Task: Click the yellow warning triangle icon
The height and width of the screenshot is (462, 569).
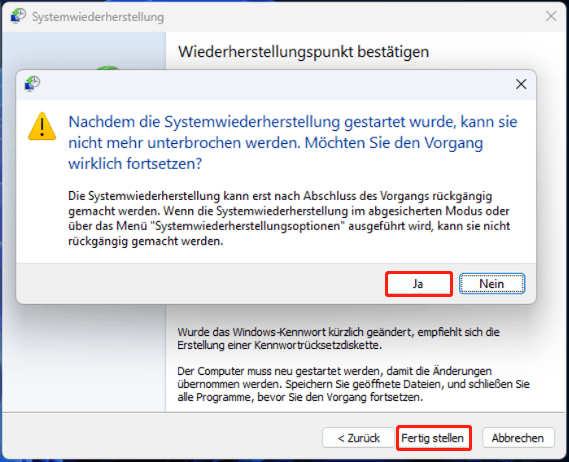Action: 42,126
